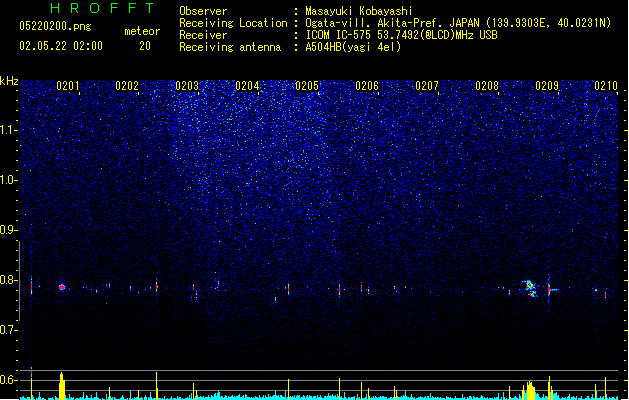The width and height of the screenshot is (629, 400).
Task: Click the date 02.05.22 02:00
Action: 61,46
